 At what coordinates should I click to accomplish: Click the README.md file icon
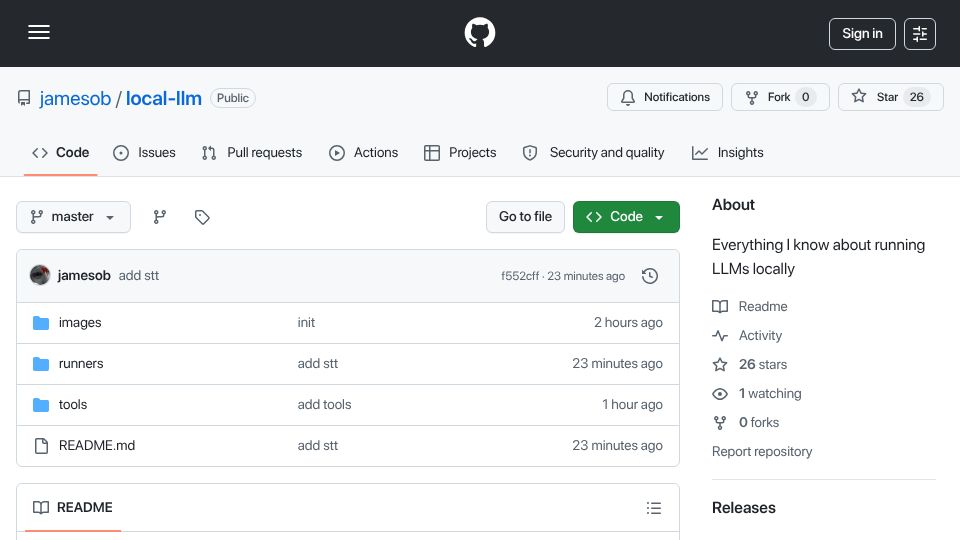pyautogui.click(x=41, y=446)
